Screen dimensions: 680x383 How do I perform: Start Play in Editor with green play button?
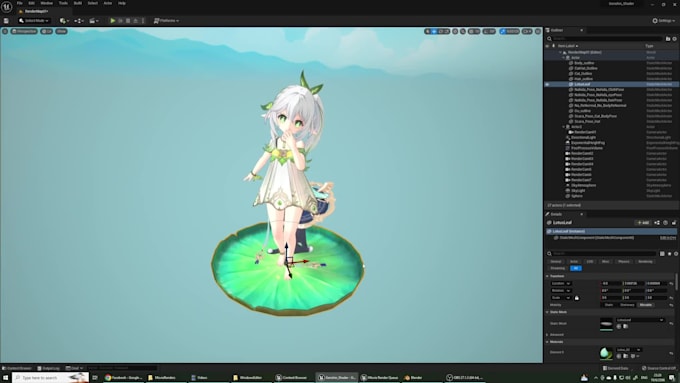click(x=113, y=21)
